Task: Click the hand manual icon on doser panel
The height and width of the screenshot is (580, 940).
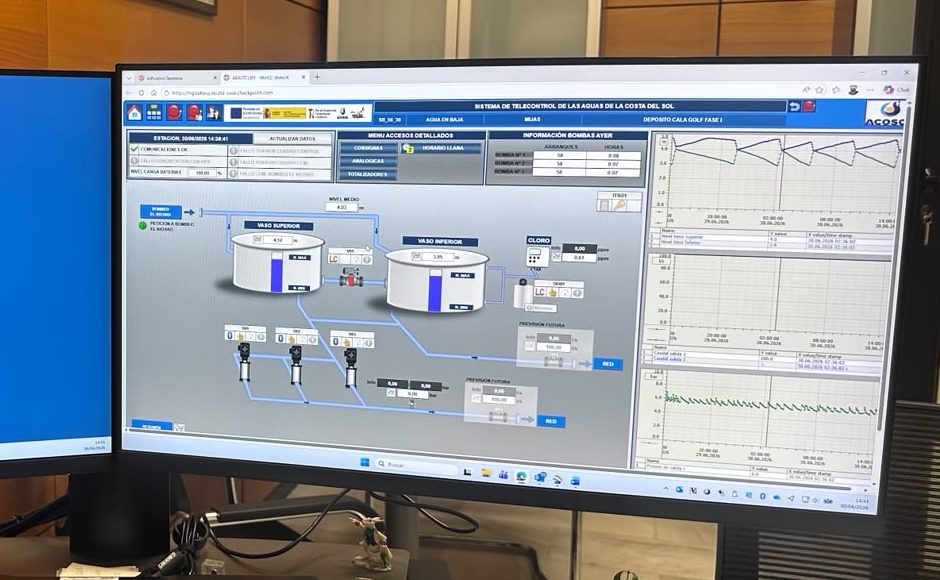Action: pos(553,293)
